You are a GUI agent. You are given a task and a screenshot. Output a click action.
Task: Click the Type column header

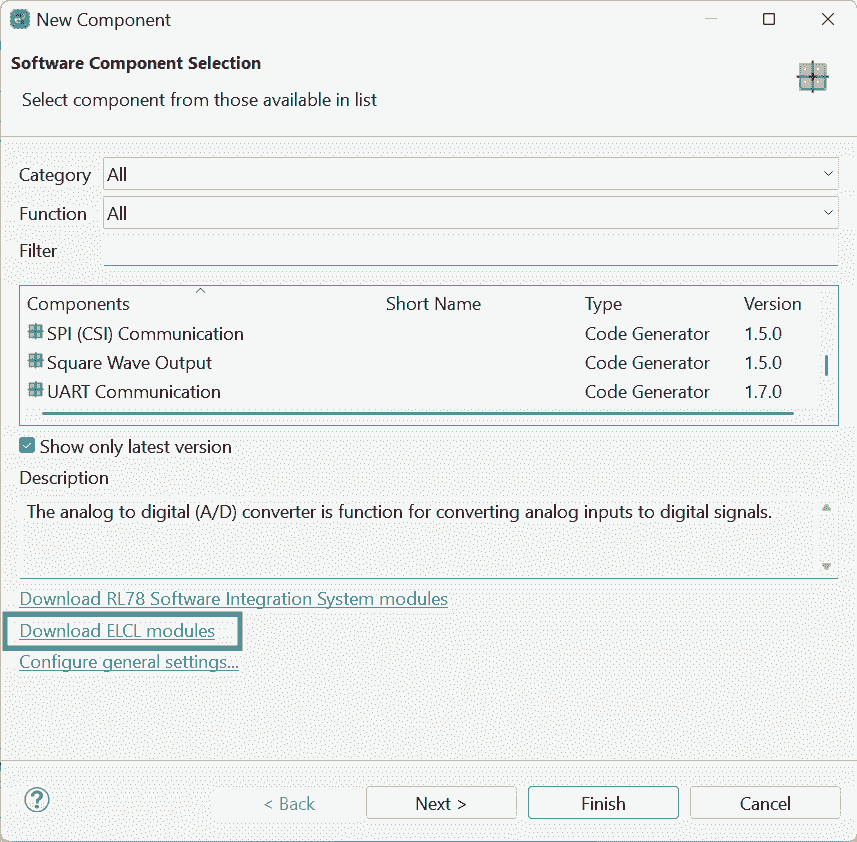click(603, 304)
